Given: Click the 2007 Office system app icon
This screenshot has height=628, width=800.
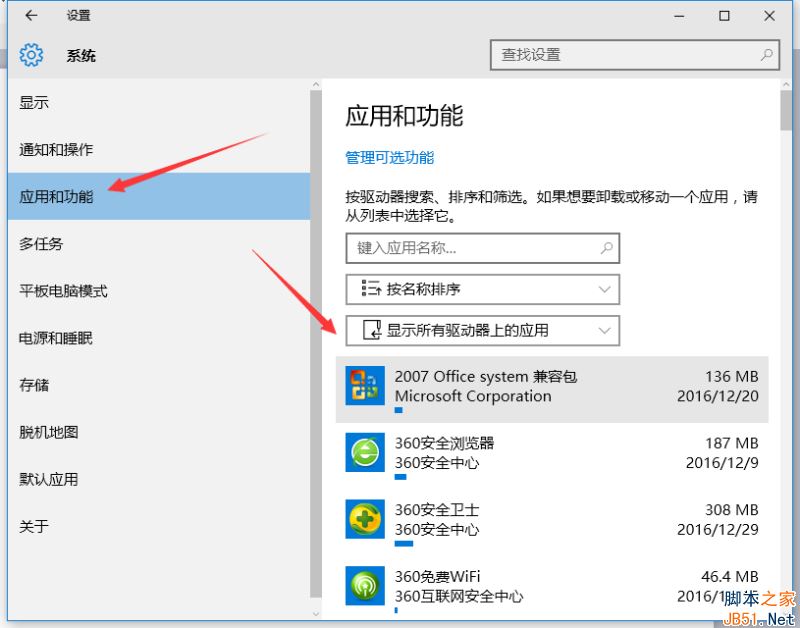Looking at the screenshot, I should pyautogui.click(x=365, y=386).
